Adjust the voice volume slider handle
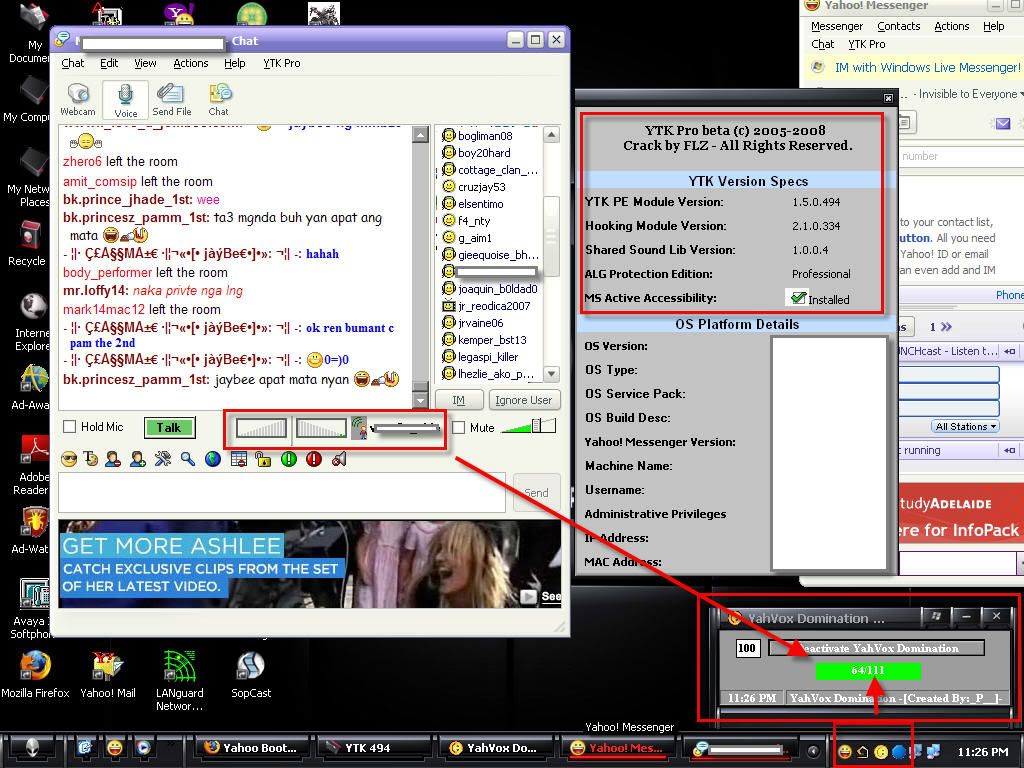Screen dimensions: 1024x768 (537, 426)
